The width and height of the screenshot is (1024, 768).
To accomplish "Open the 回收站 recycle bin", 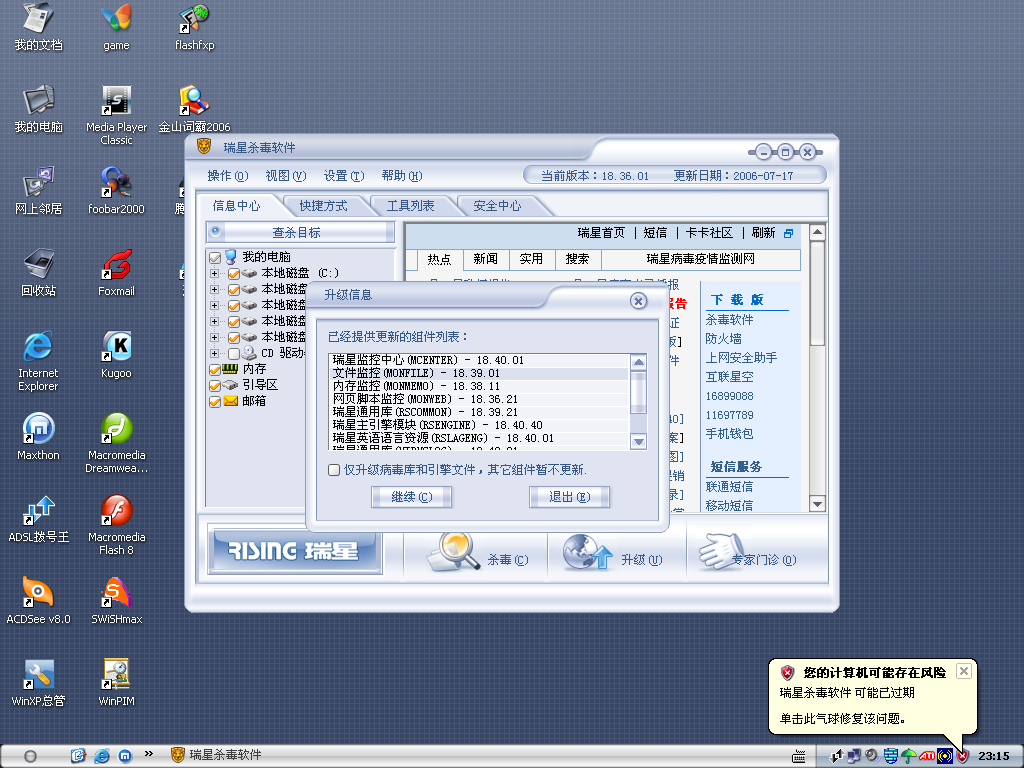I will (39, 273).
